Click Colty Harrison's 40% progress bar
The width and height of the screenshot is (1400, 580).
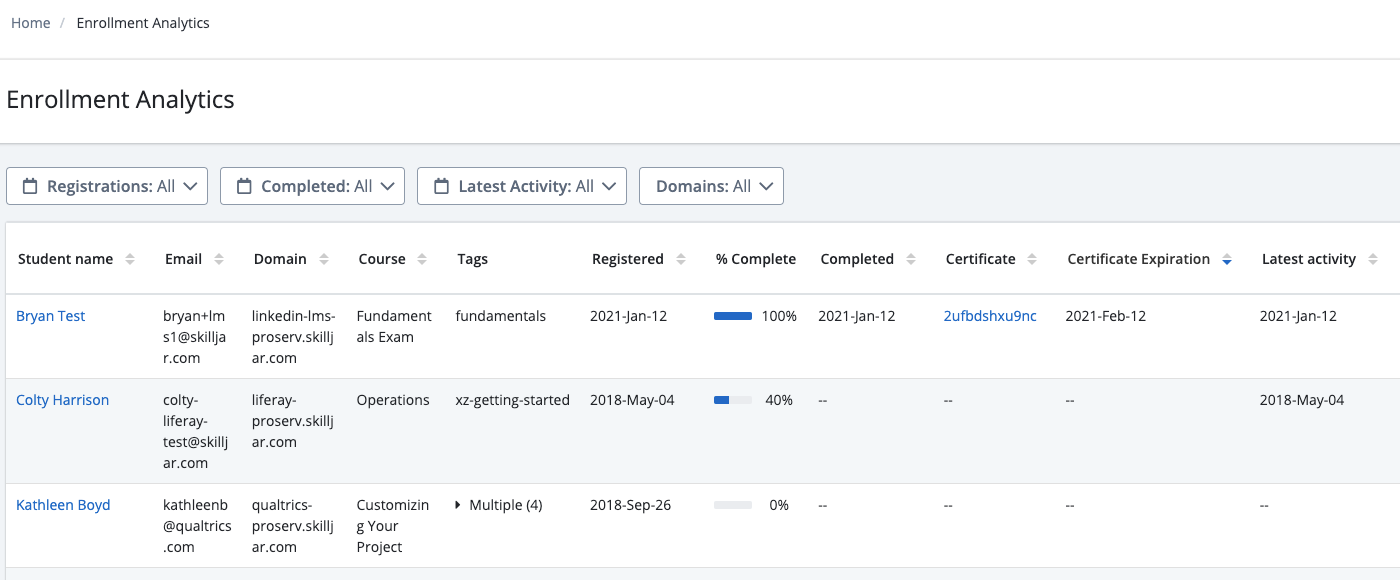pyautogui.click(x=733, y=400)
